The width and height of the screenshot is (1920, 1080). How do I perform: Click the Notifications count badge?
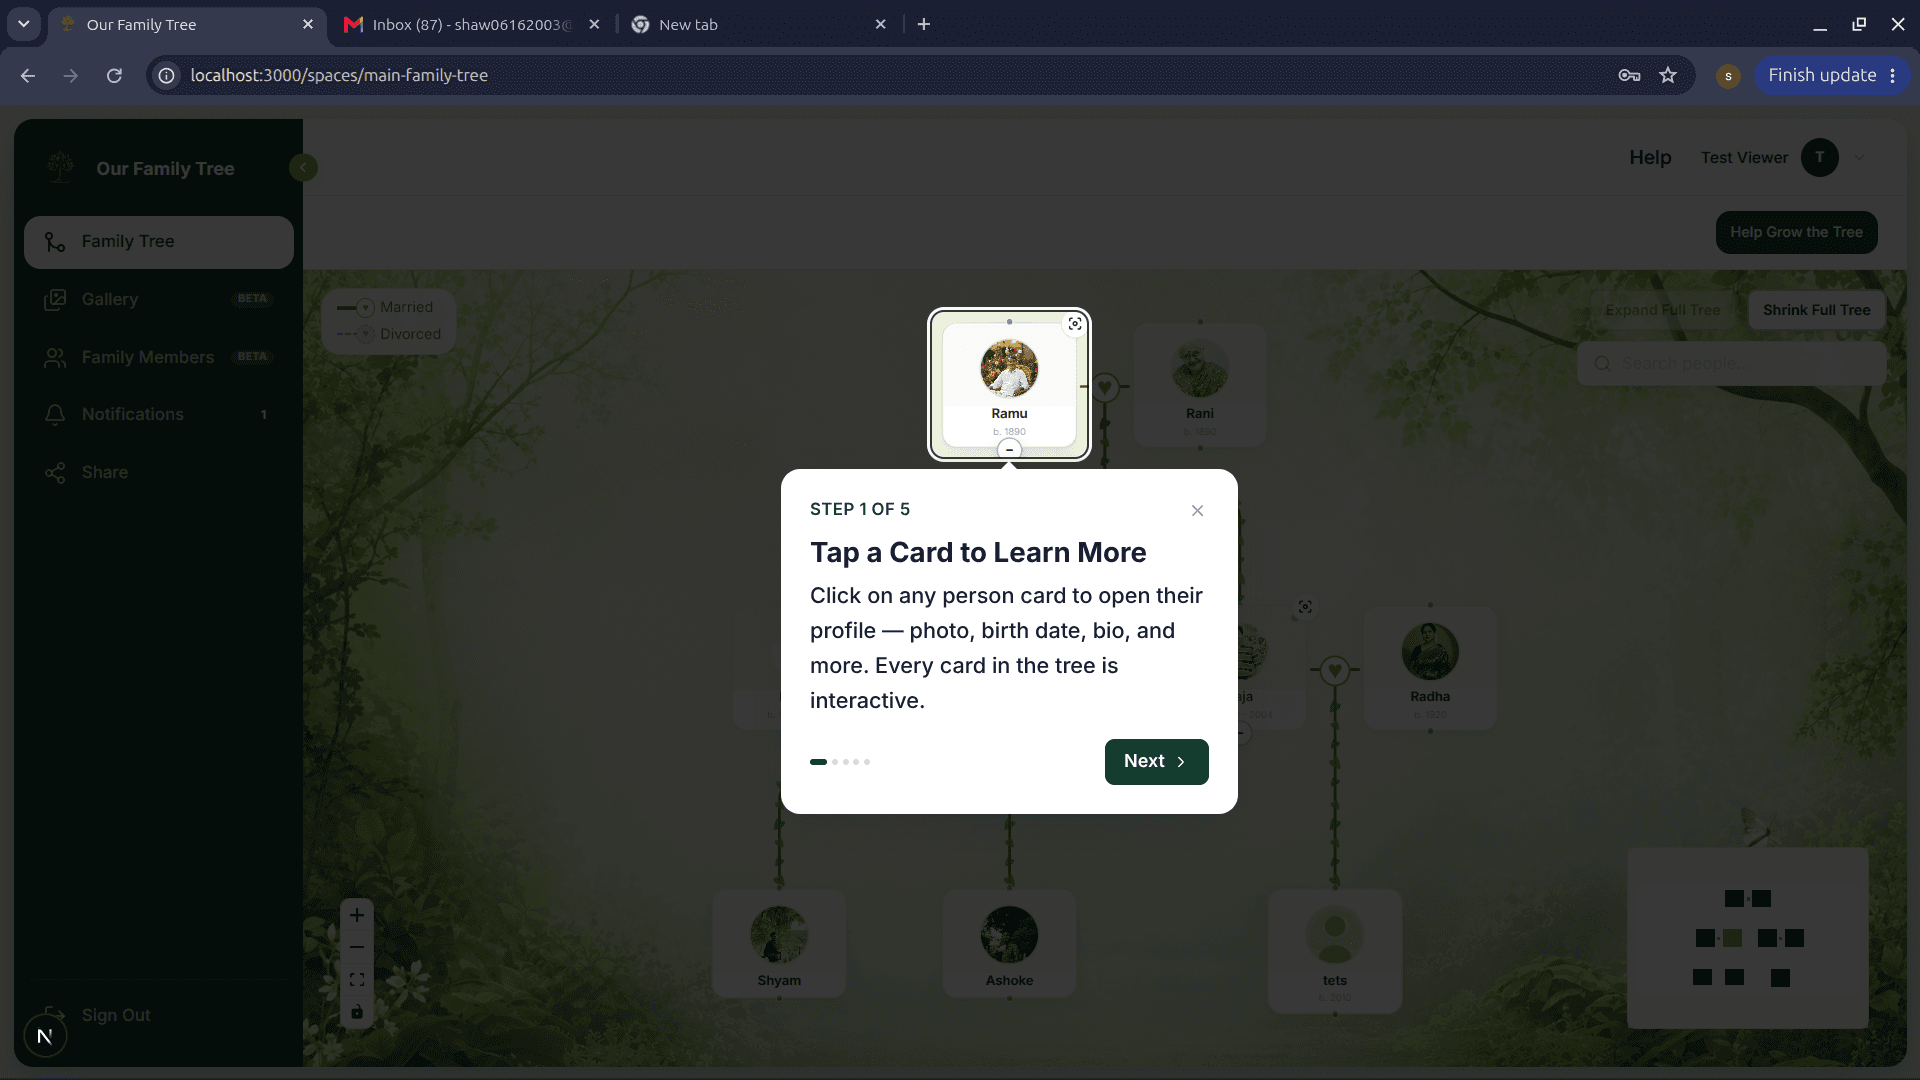(264, 414)
